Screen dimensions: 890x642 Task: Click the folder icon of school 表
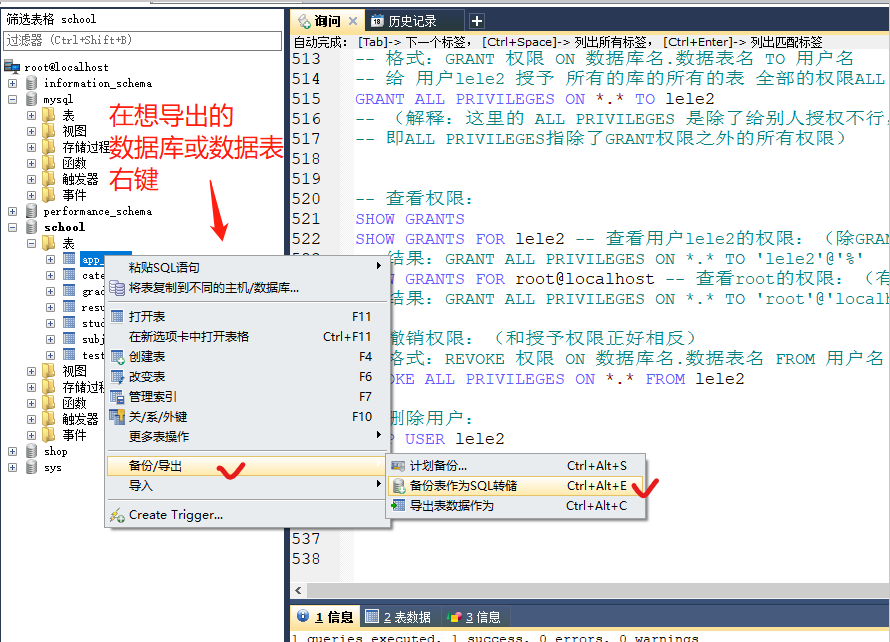pos(50,243)
